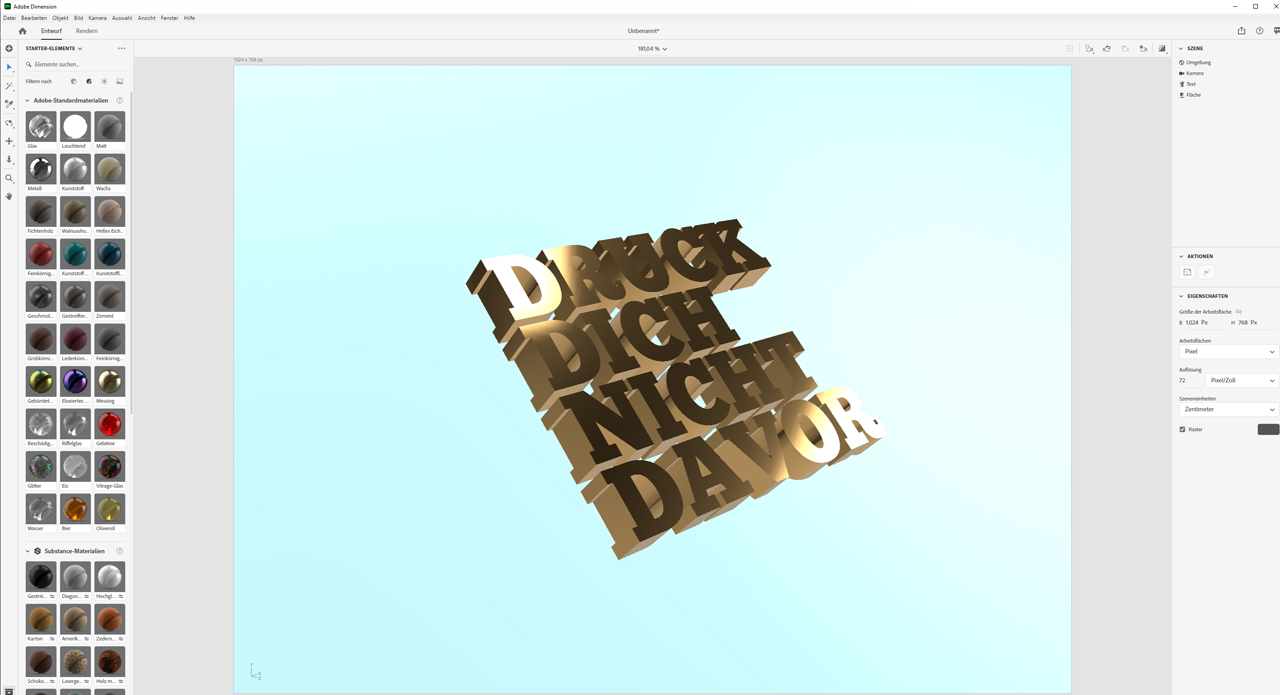Click the resize canvas action icon

[x=1188, y=272]
